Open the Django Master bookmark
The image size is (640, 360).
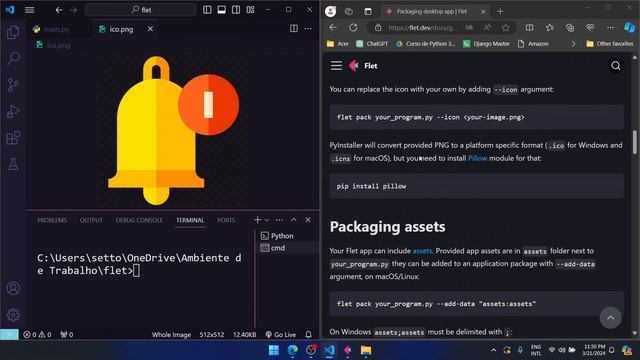point(486,44)
